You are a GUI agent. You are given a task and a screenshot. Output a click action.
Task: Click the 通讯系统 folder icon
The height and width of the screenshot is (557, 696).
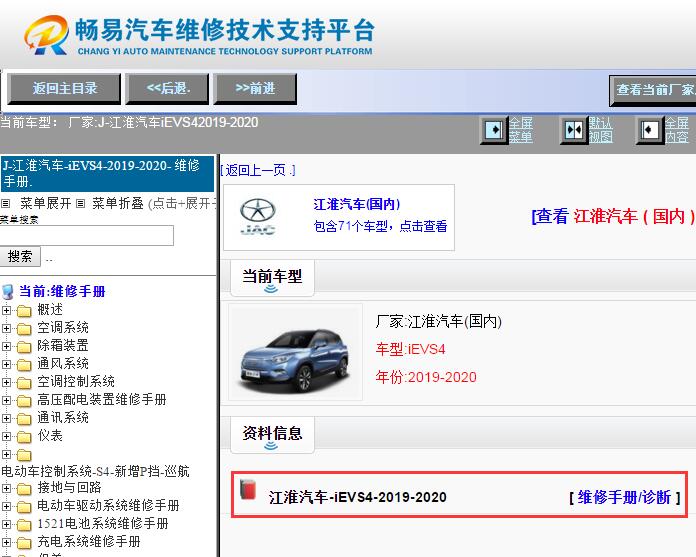point(24,418)
